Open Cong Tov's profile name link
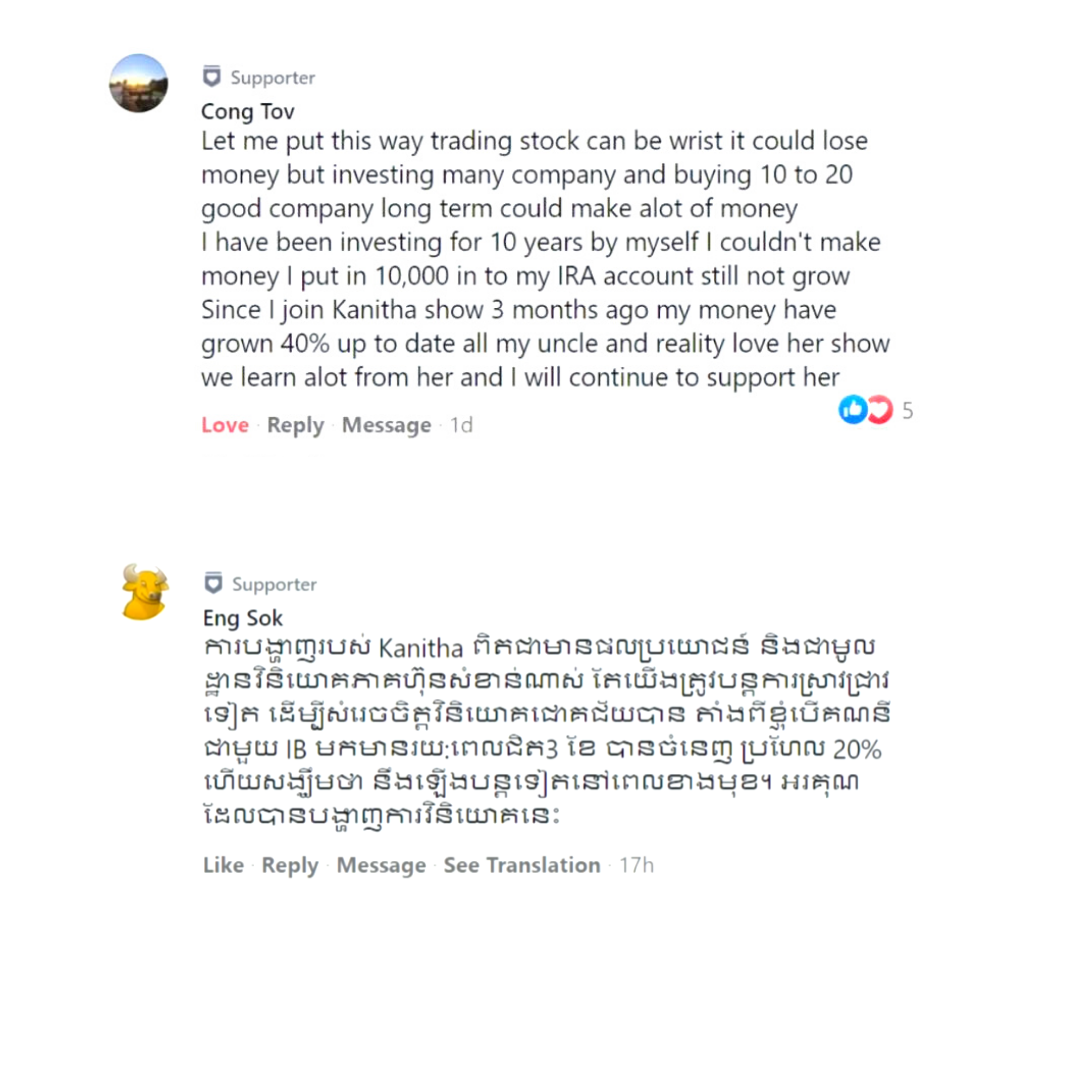Screen dimensions: 1080x1080 [x=247, y=111]
